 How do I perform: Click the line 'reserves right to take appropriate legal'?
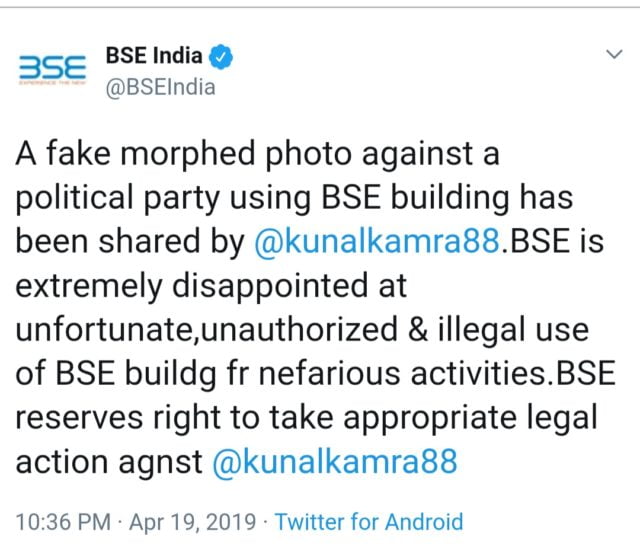314,418
